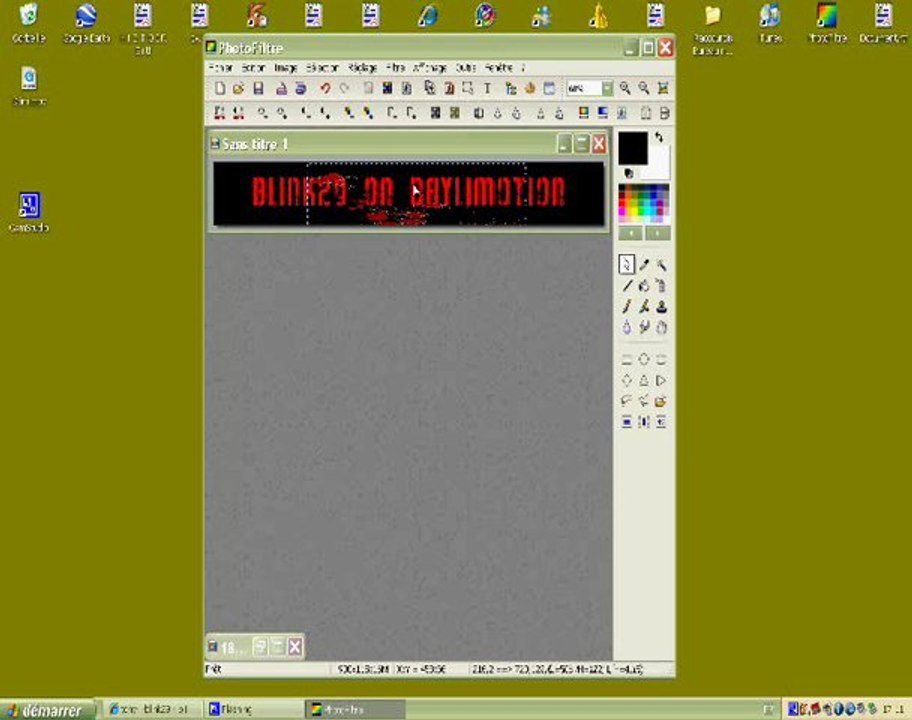Choose the right-pointing Triangle selection shape
Image resolution: width=912 pixels, height=720 pixels.
[661, 381]
